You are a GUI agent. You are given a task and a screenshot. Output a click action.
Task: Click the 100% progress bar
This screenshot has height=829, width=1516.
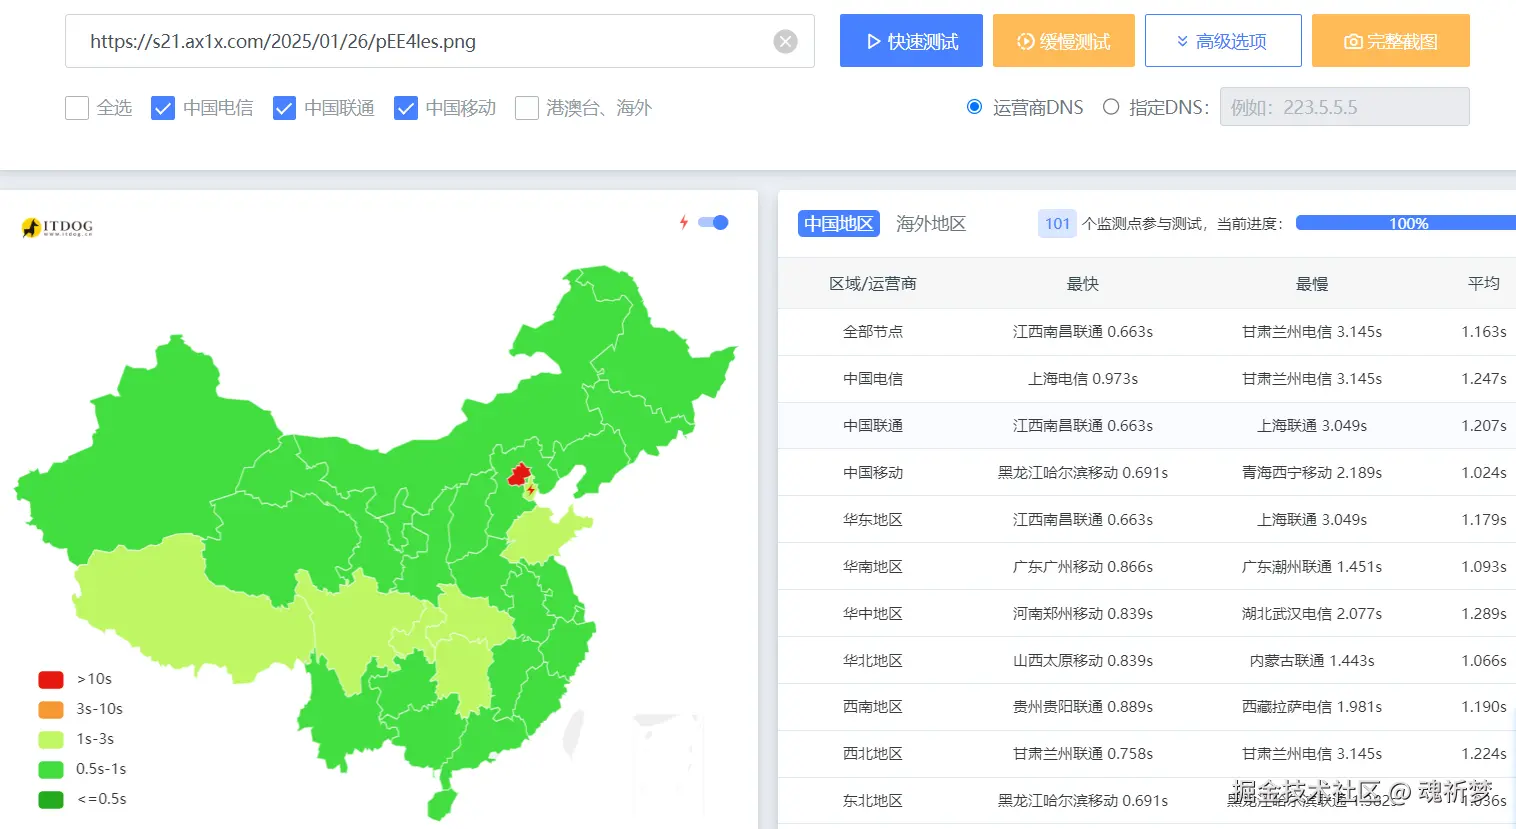tap(1406, 223)
